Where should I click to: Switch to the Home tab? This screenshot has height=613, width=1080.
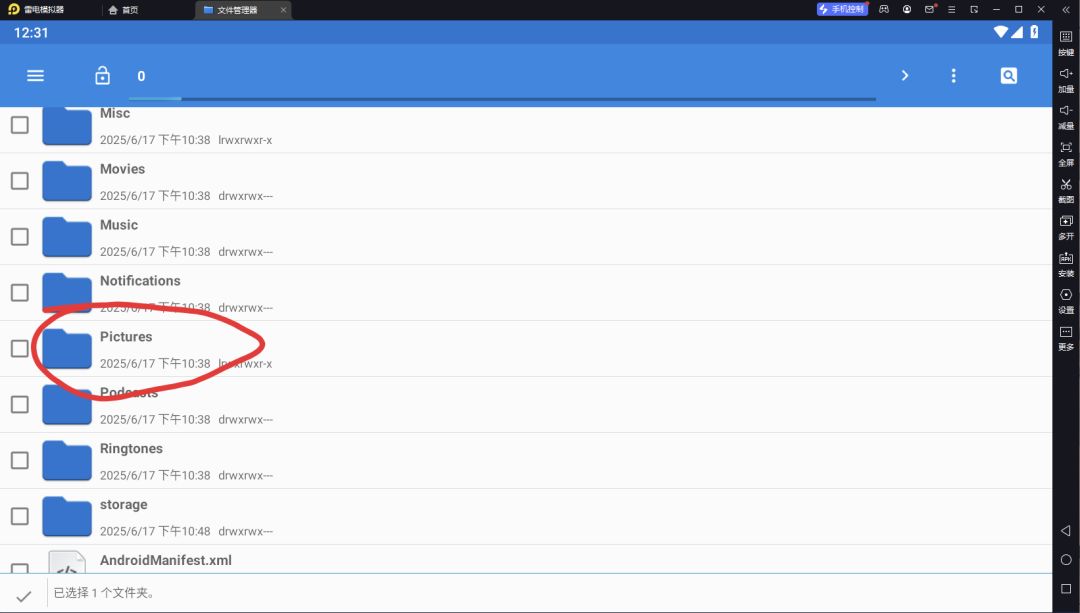tap(123, 10)
